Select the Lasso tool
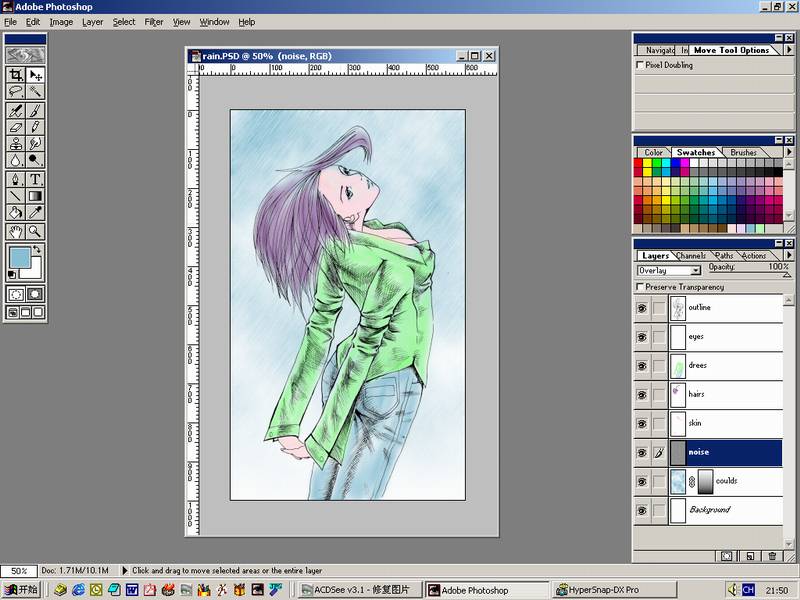The height and width of the screenshot is (600, 800). coord(16,92)
